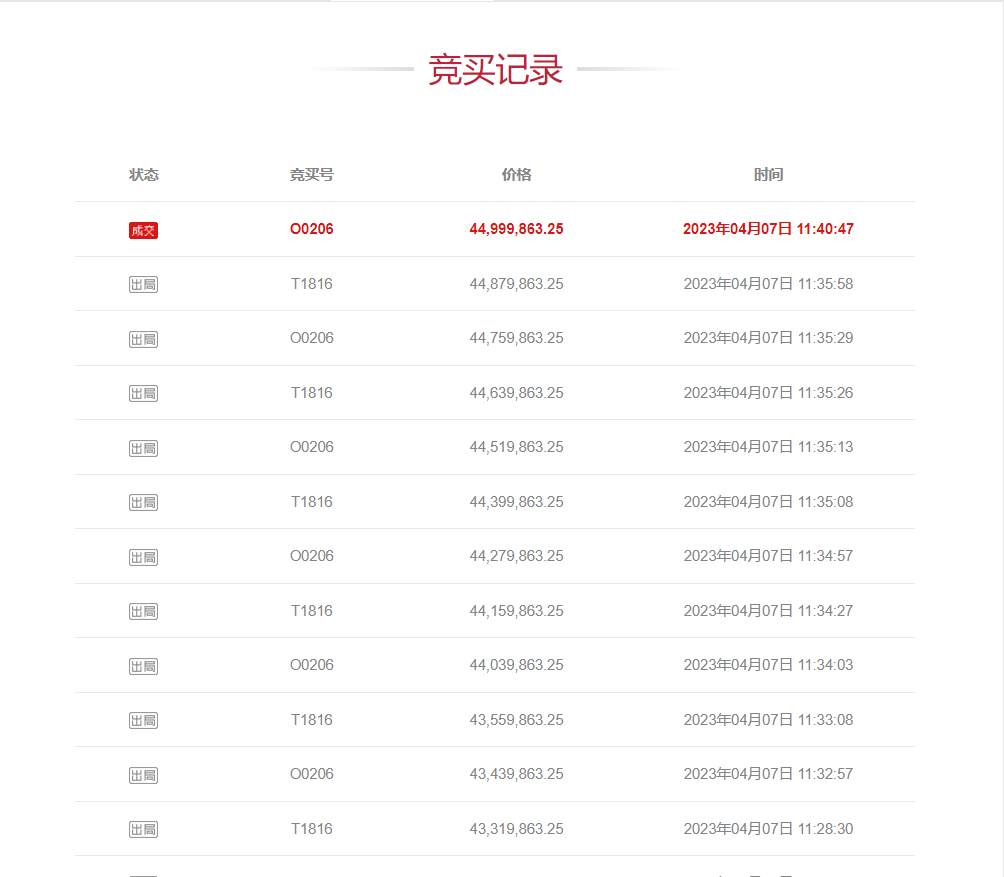Select the timestamp 2023年04月07日 11:35:58
The image size is (1004, 877).
click(x=768, y=284)
